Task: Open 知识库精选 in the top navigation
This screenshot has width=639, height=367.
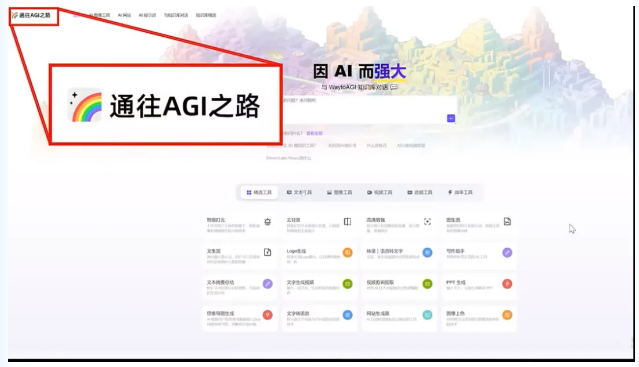Action: [x=206, y=15]
